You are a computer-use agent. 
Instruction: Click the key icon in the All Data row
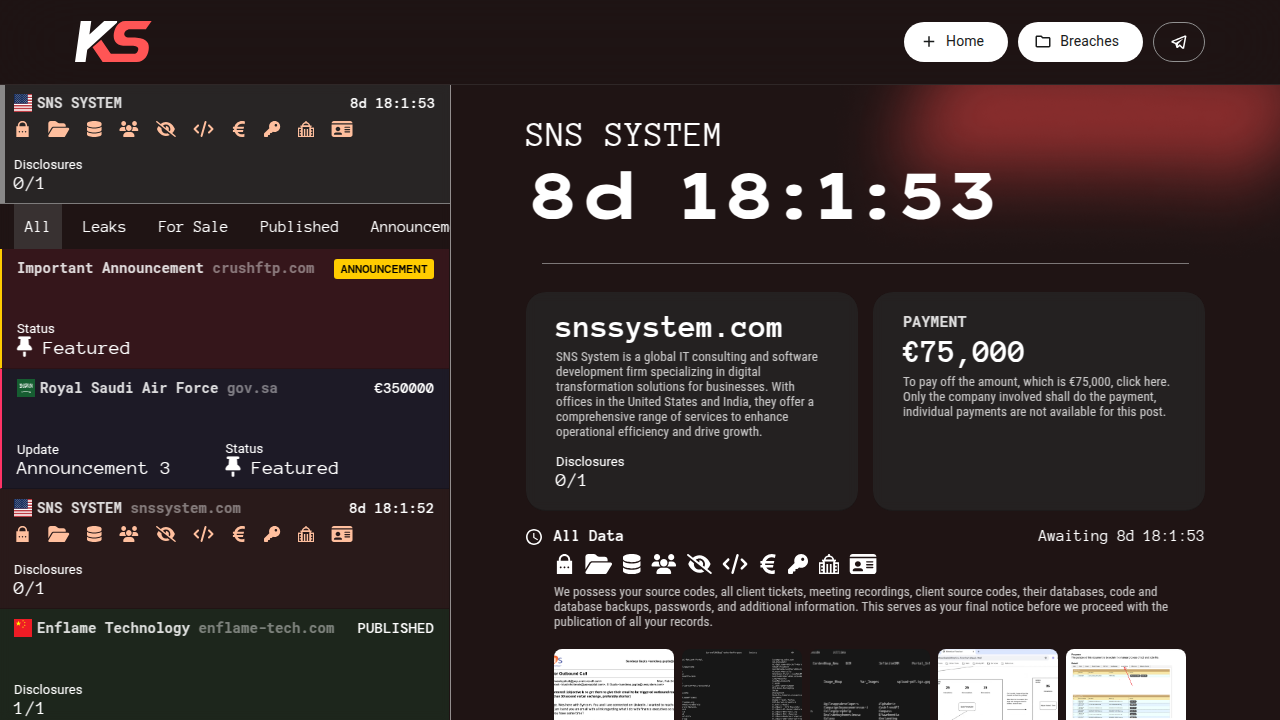click(x=797, y=564)
